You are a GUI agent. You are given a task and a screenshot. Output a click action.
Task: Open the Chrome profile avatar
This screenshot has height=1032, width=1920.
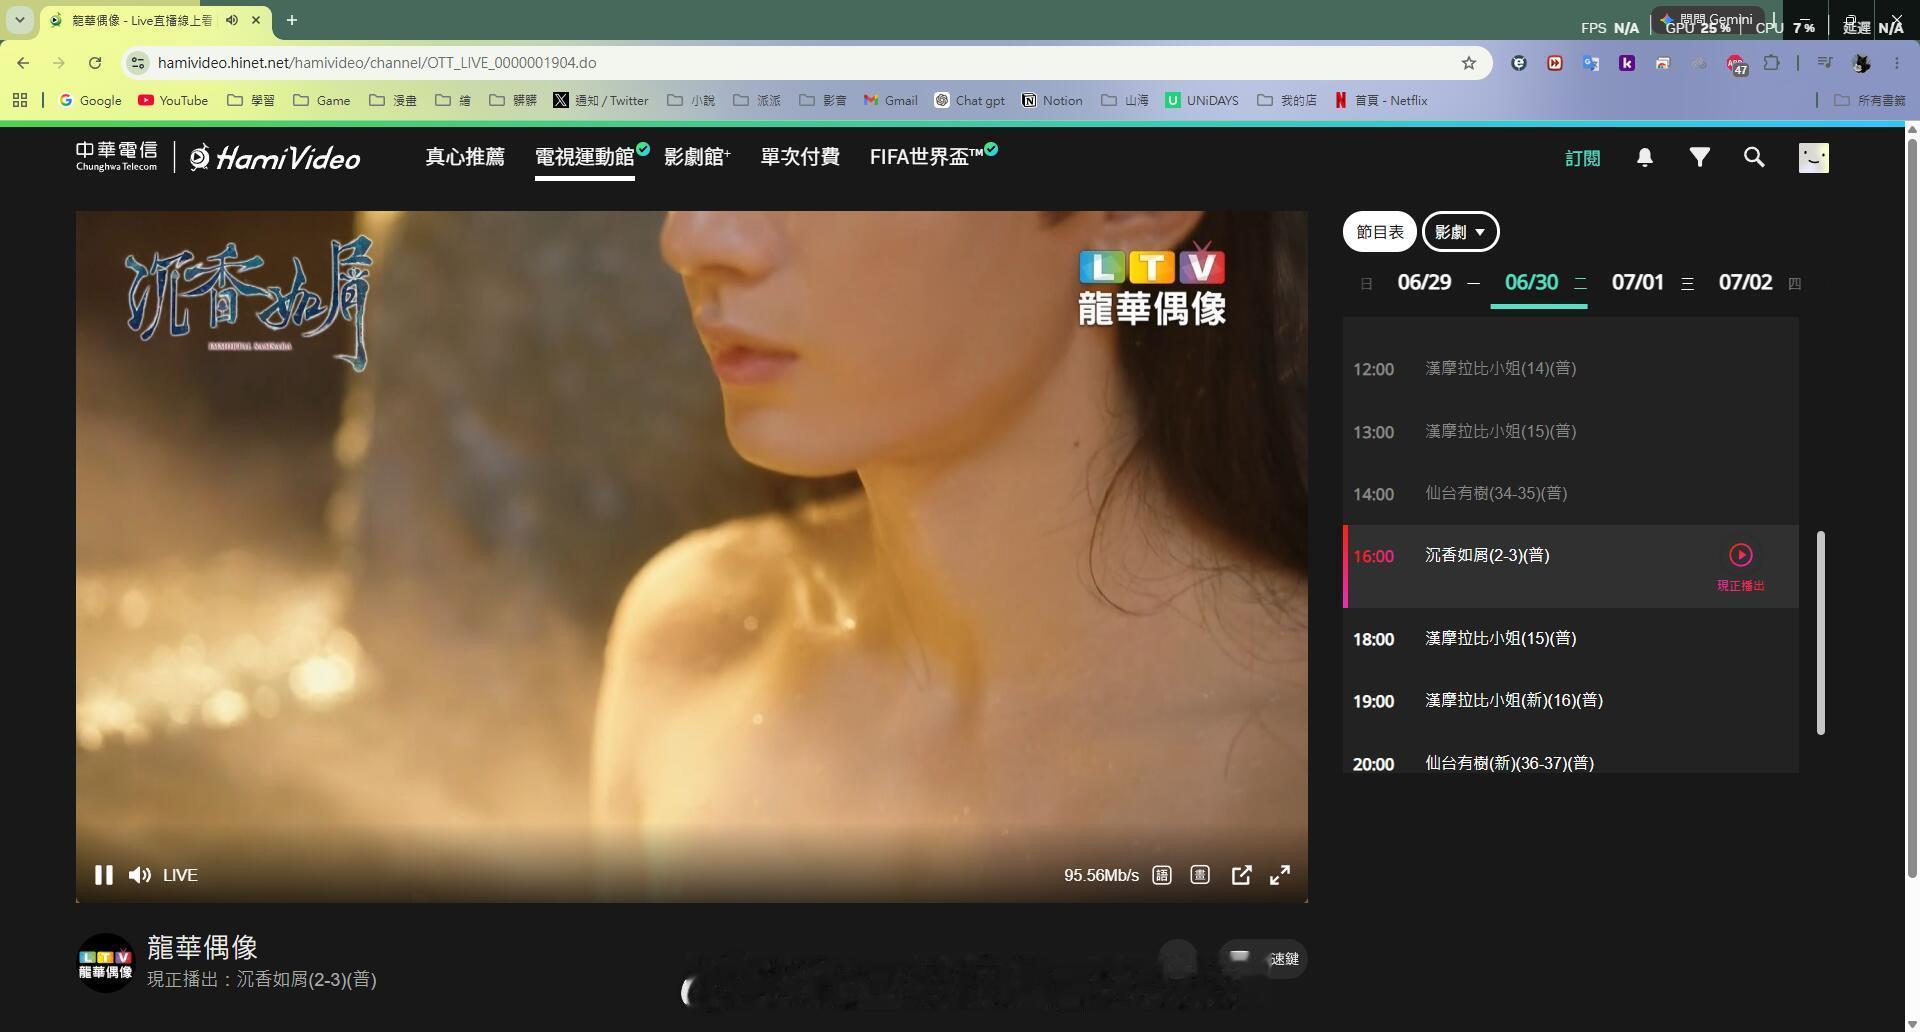[1860, 63]
